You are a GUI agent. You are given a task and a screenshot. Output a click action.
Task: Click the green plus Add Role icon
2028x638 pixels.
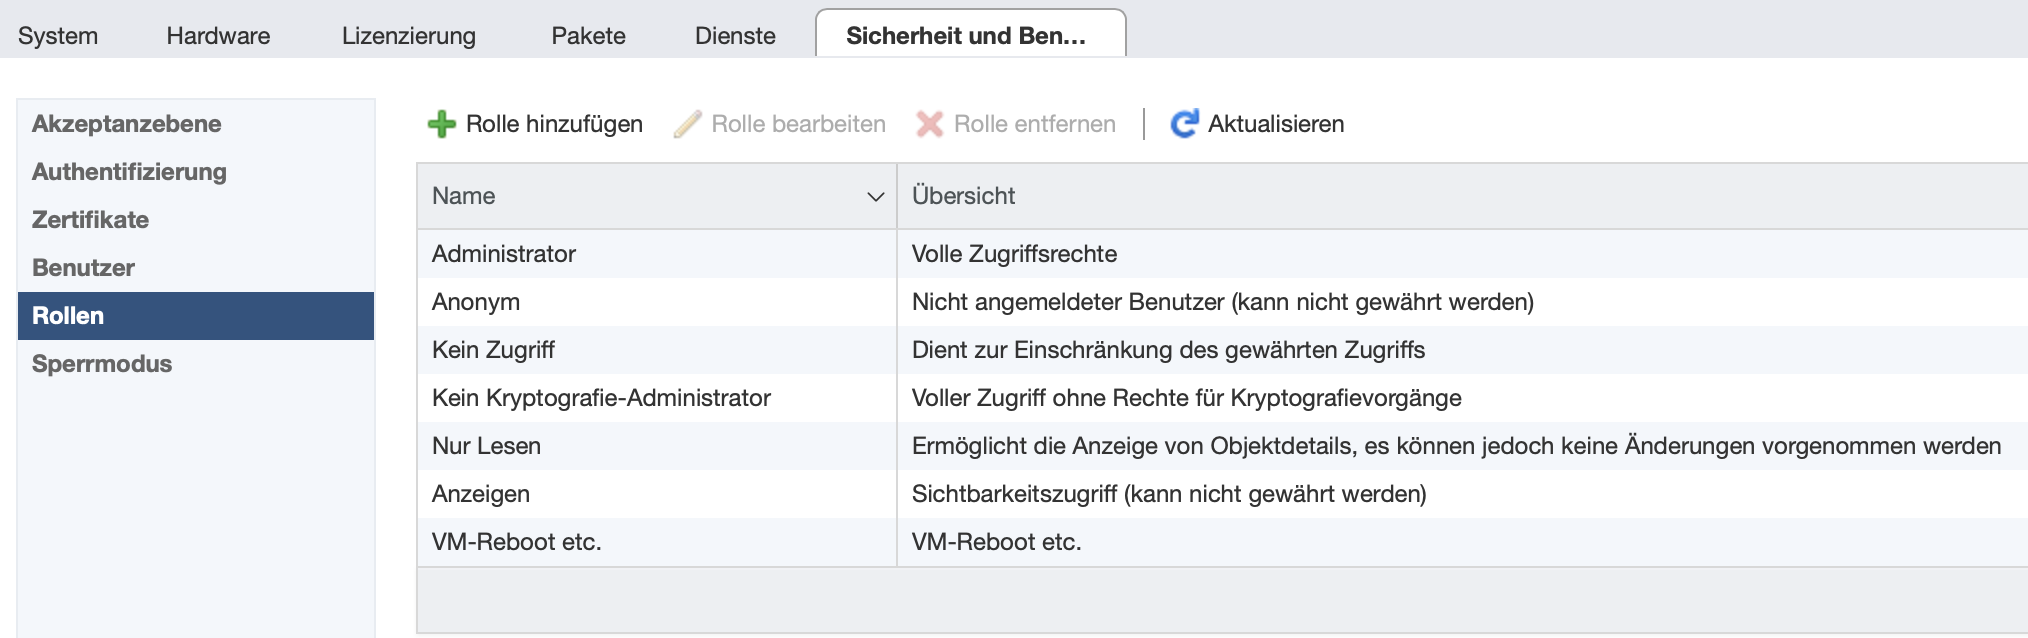[x=441, y=124]
